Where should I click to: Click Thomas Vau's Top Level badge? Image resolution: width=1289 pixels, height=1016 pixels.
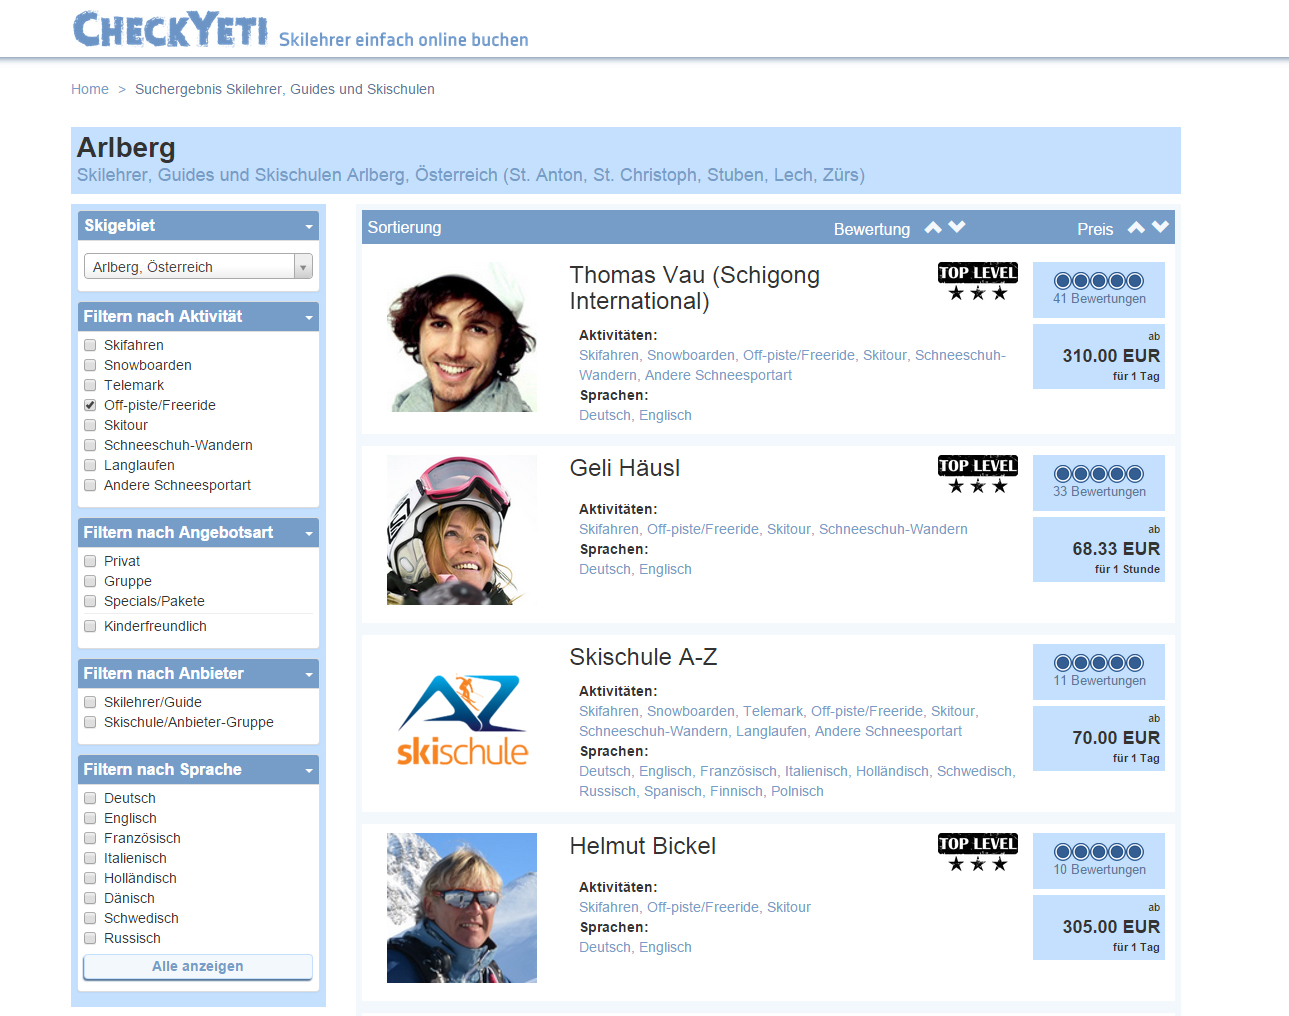click(x=977, y=282)
